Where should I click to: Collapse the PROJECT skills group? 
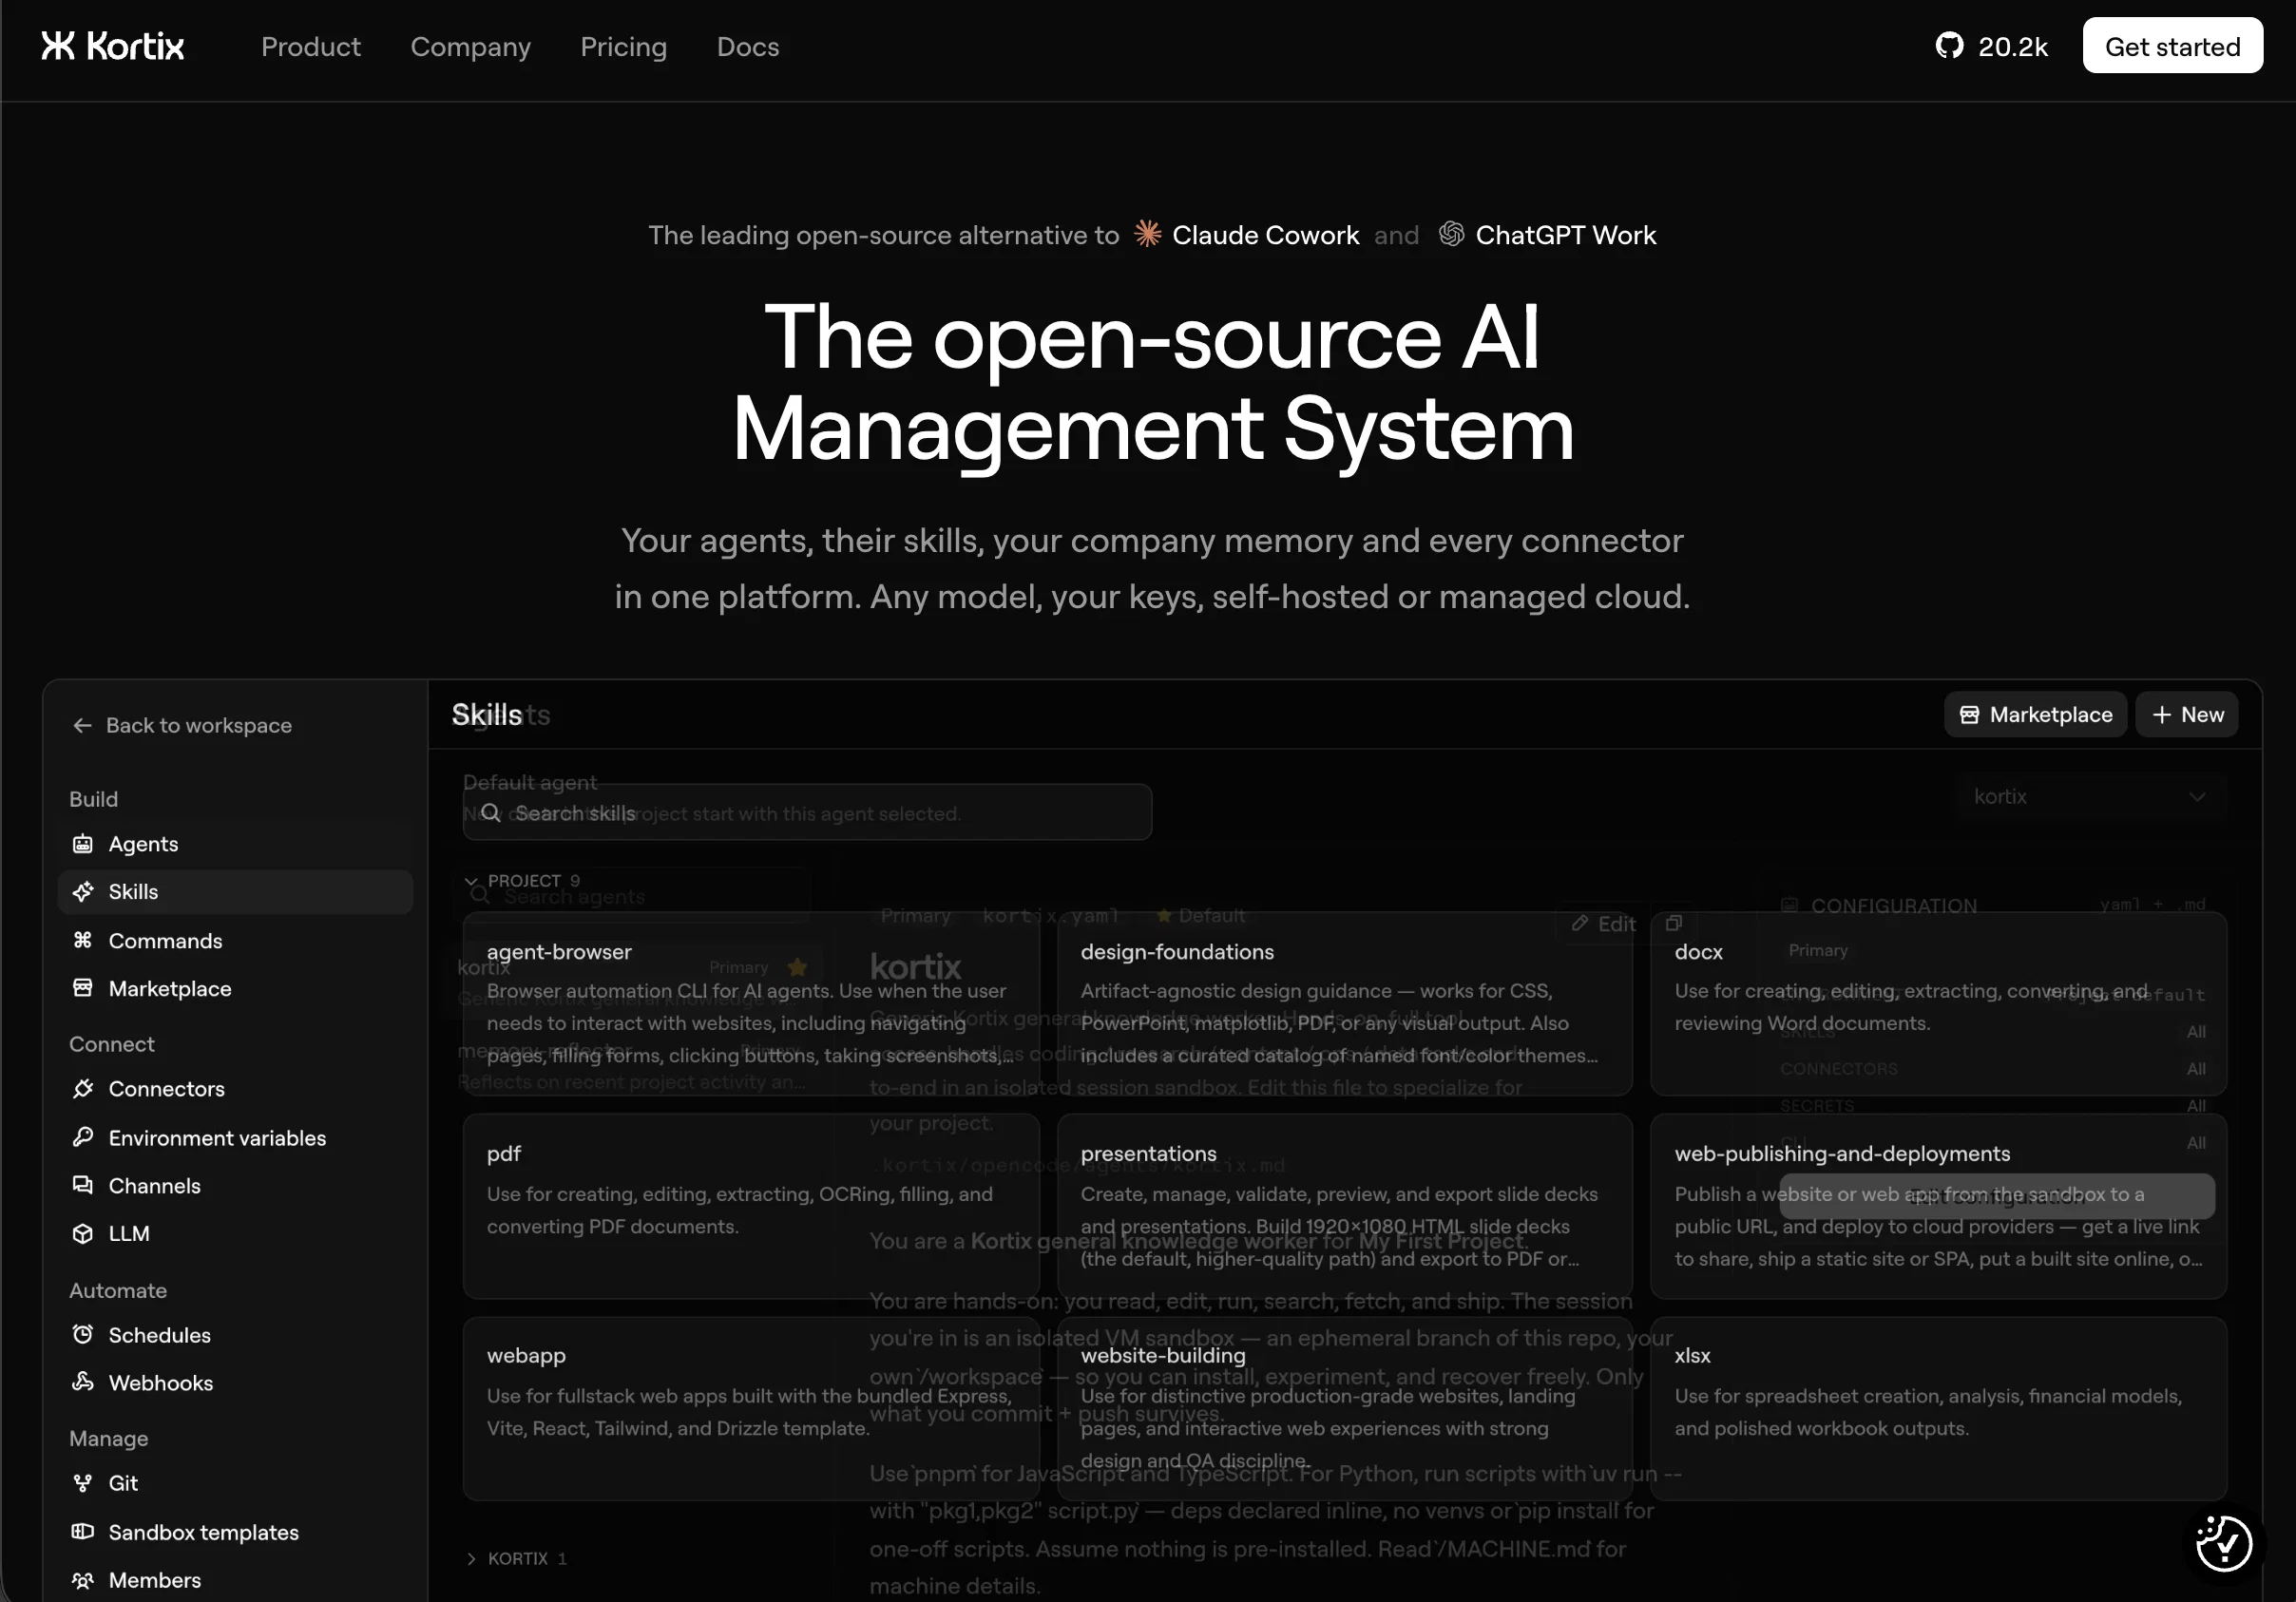click(x=521, y=881)
